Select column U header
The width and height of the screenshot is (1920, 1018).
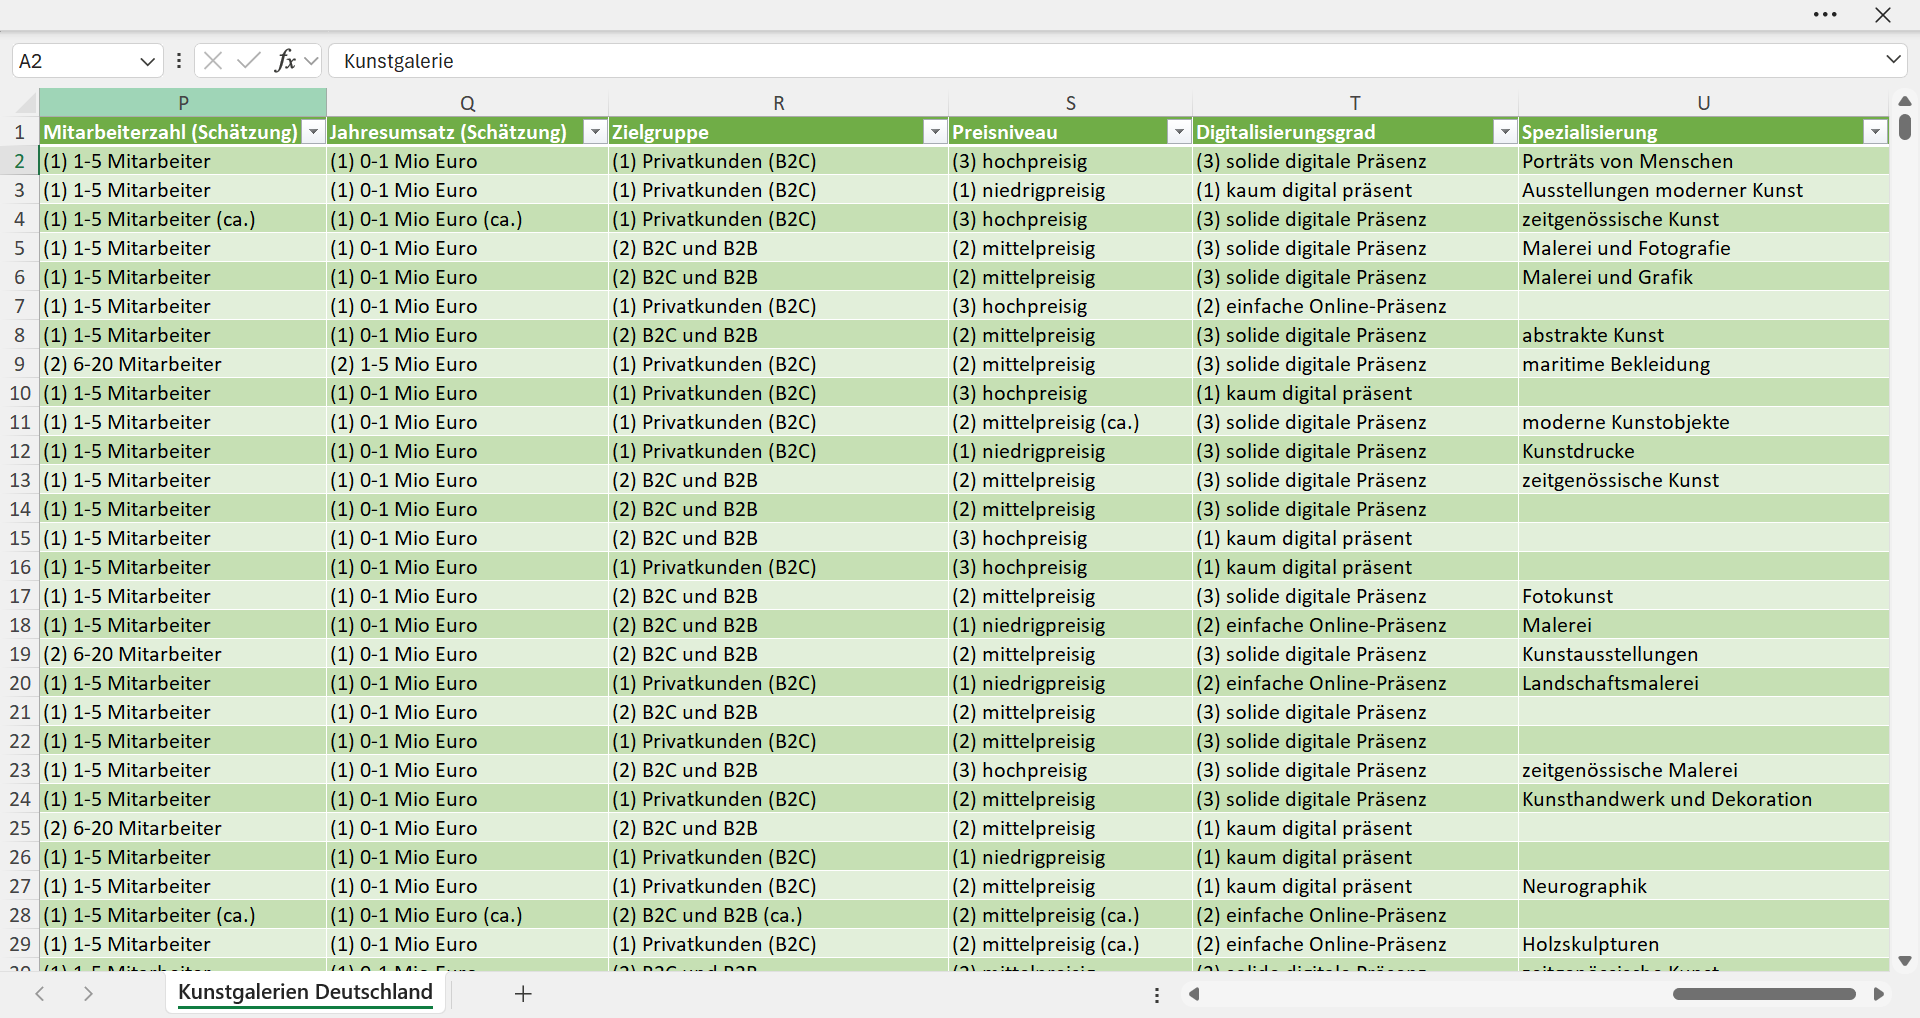[1703, 103]
